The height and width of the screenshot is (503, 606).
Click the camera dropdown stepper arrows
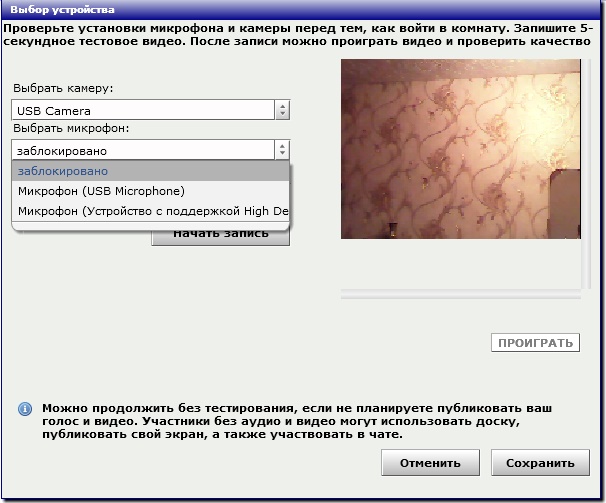coord(283,110)
